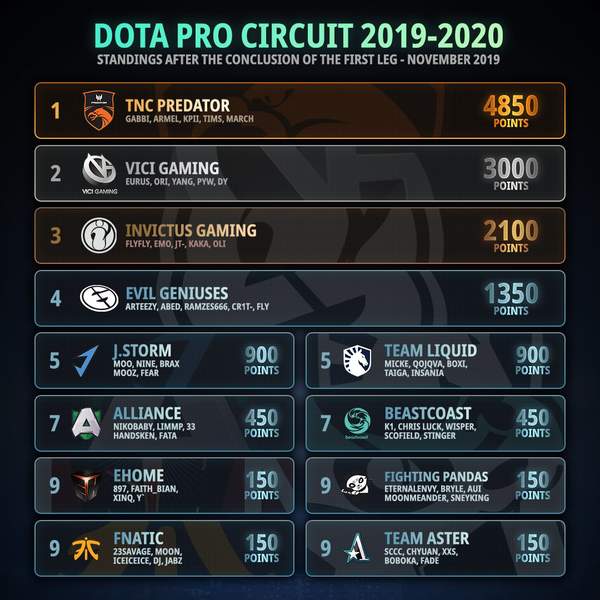This screenshot has width=600, height=600.
Task: Click the TNC Predator team logo
Action: point(99,110)
